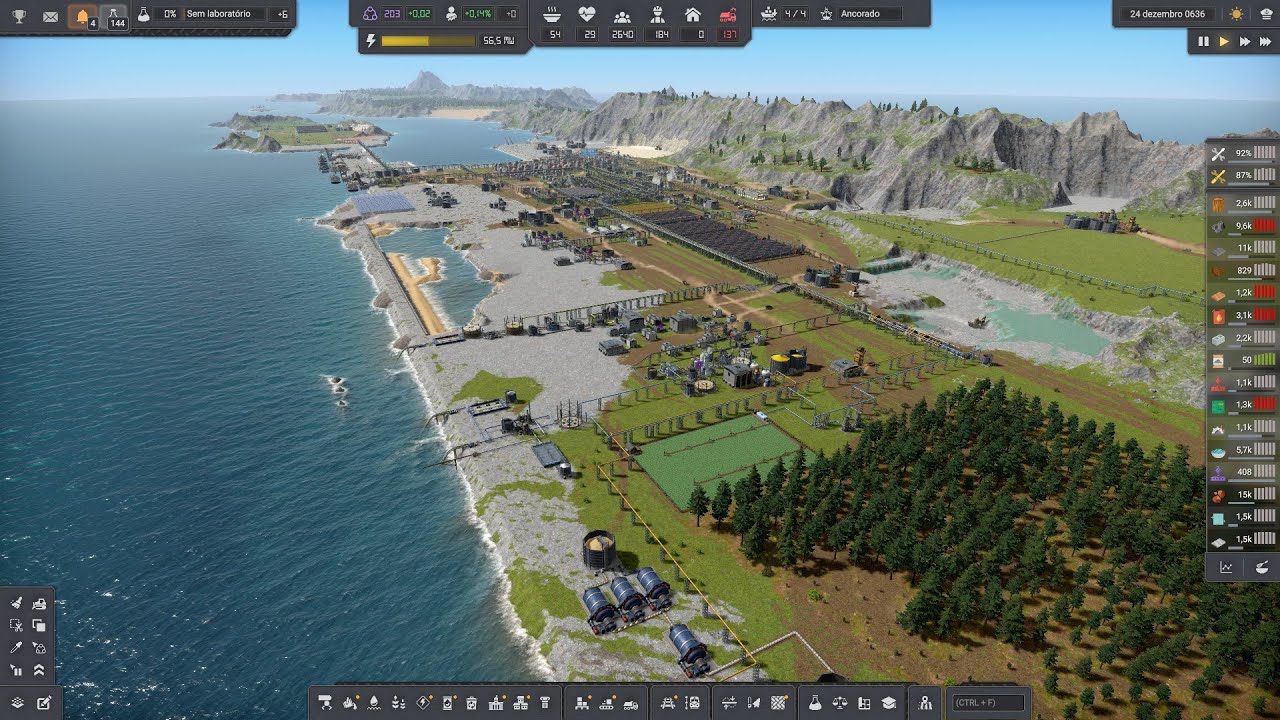Click the gold wrench maintenance 87% row
This screenshot has width=1280, height=720.
tap(1243, 175)
